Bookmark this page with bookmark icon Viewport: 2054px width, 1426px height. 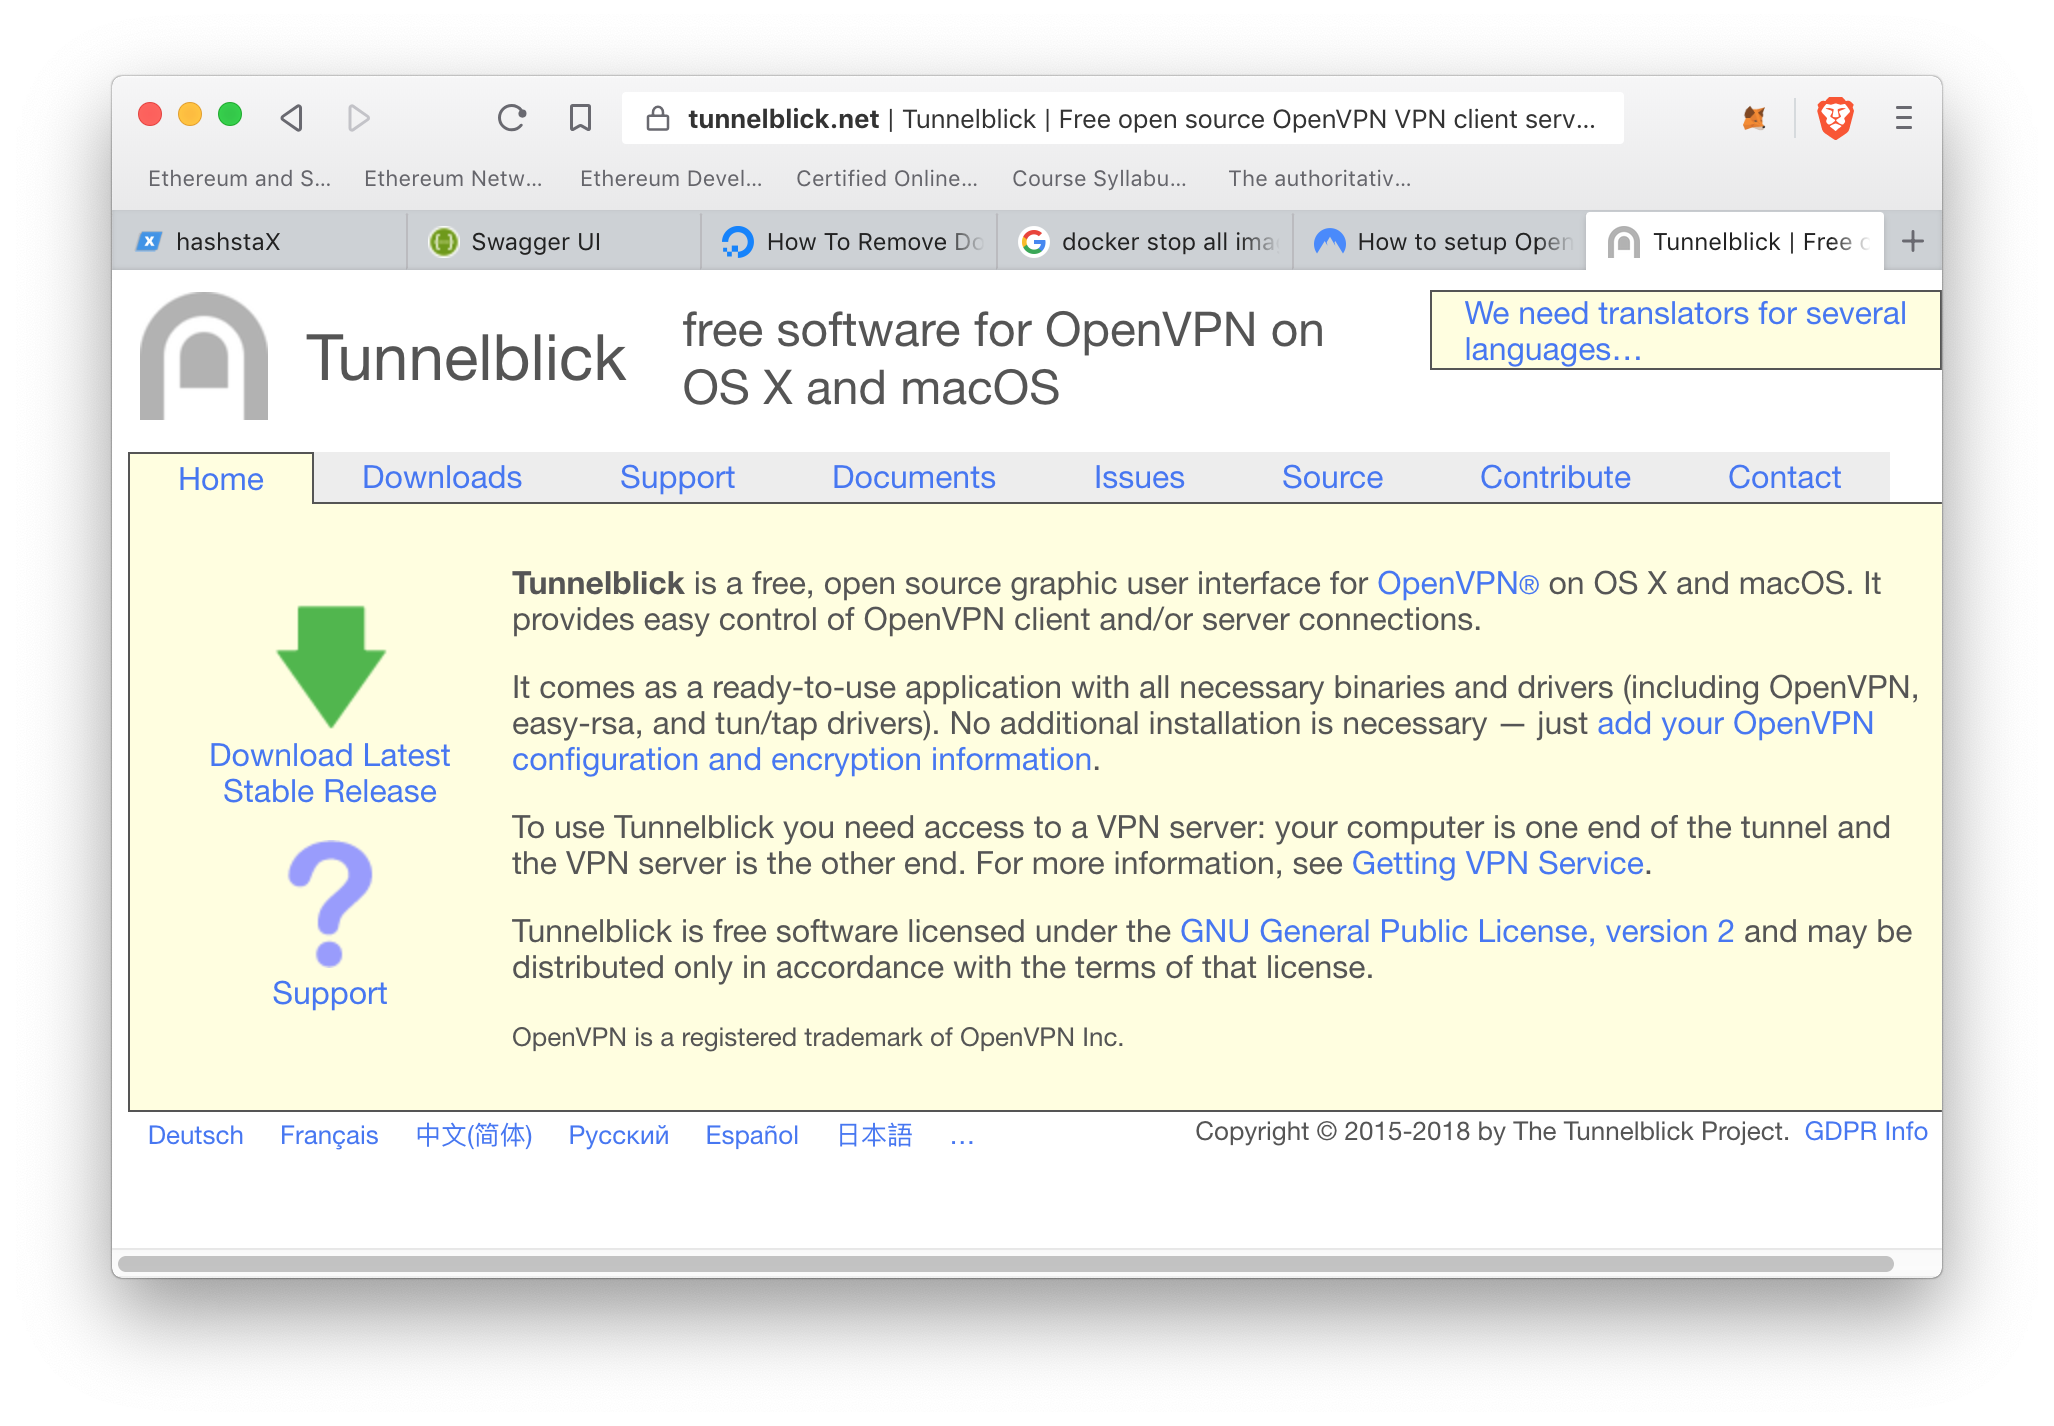coord(580,118)
